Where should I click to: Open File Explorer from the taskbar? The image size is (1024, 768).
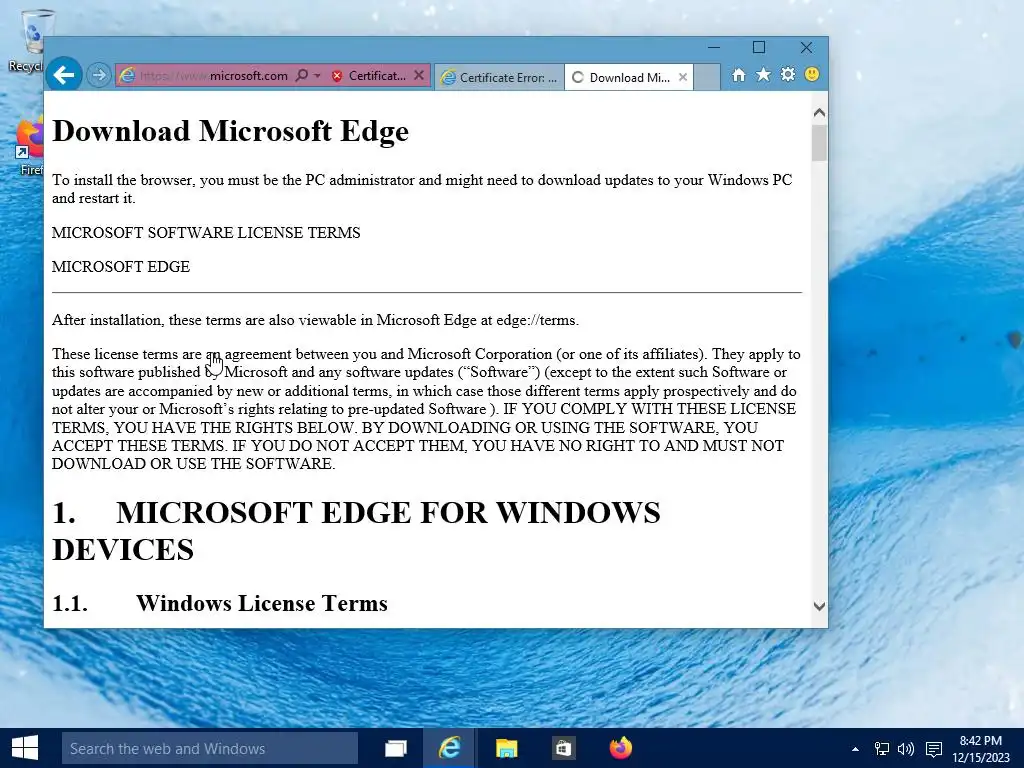tap(506, 748)
